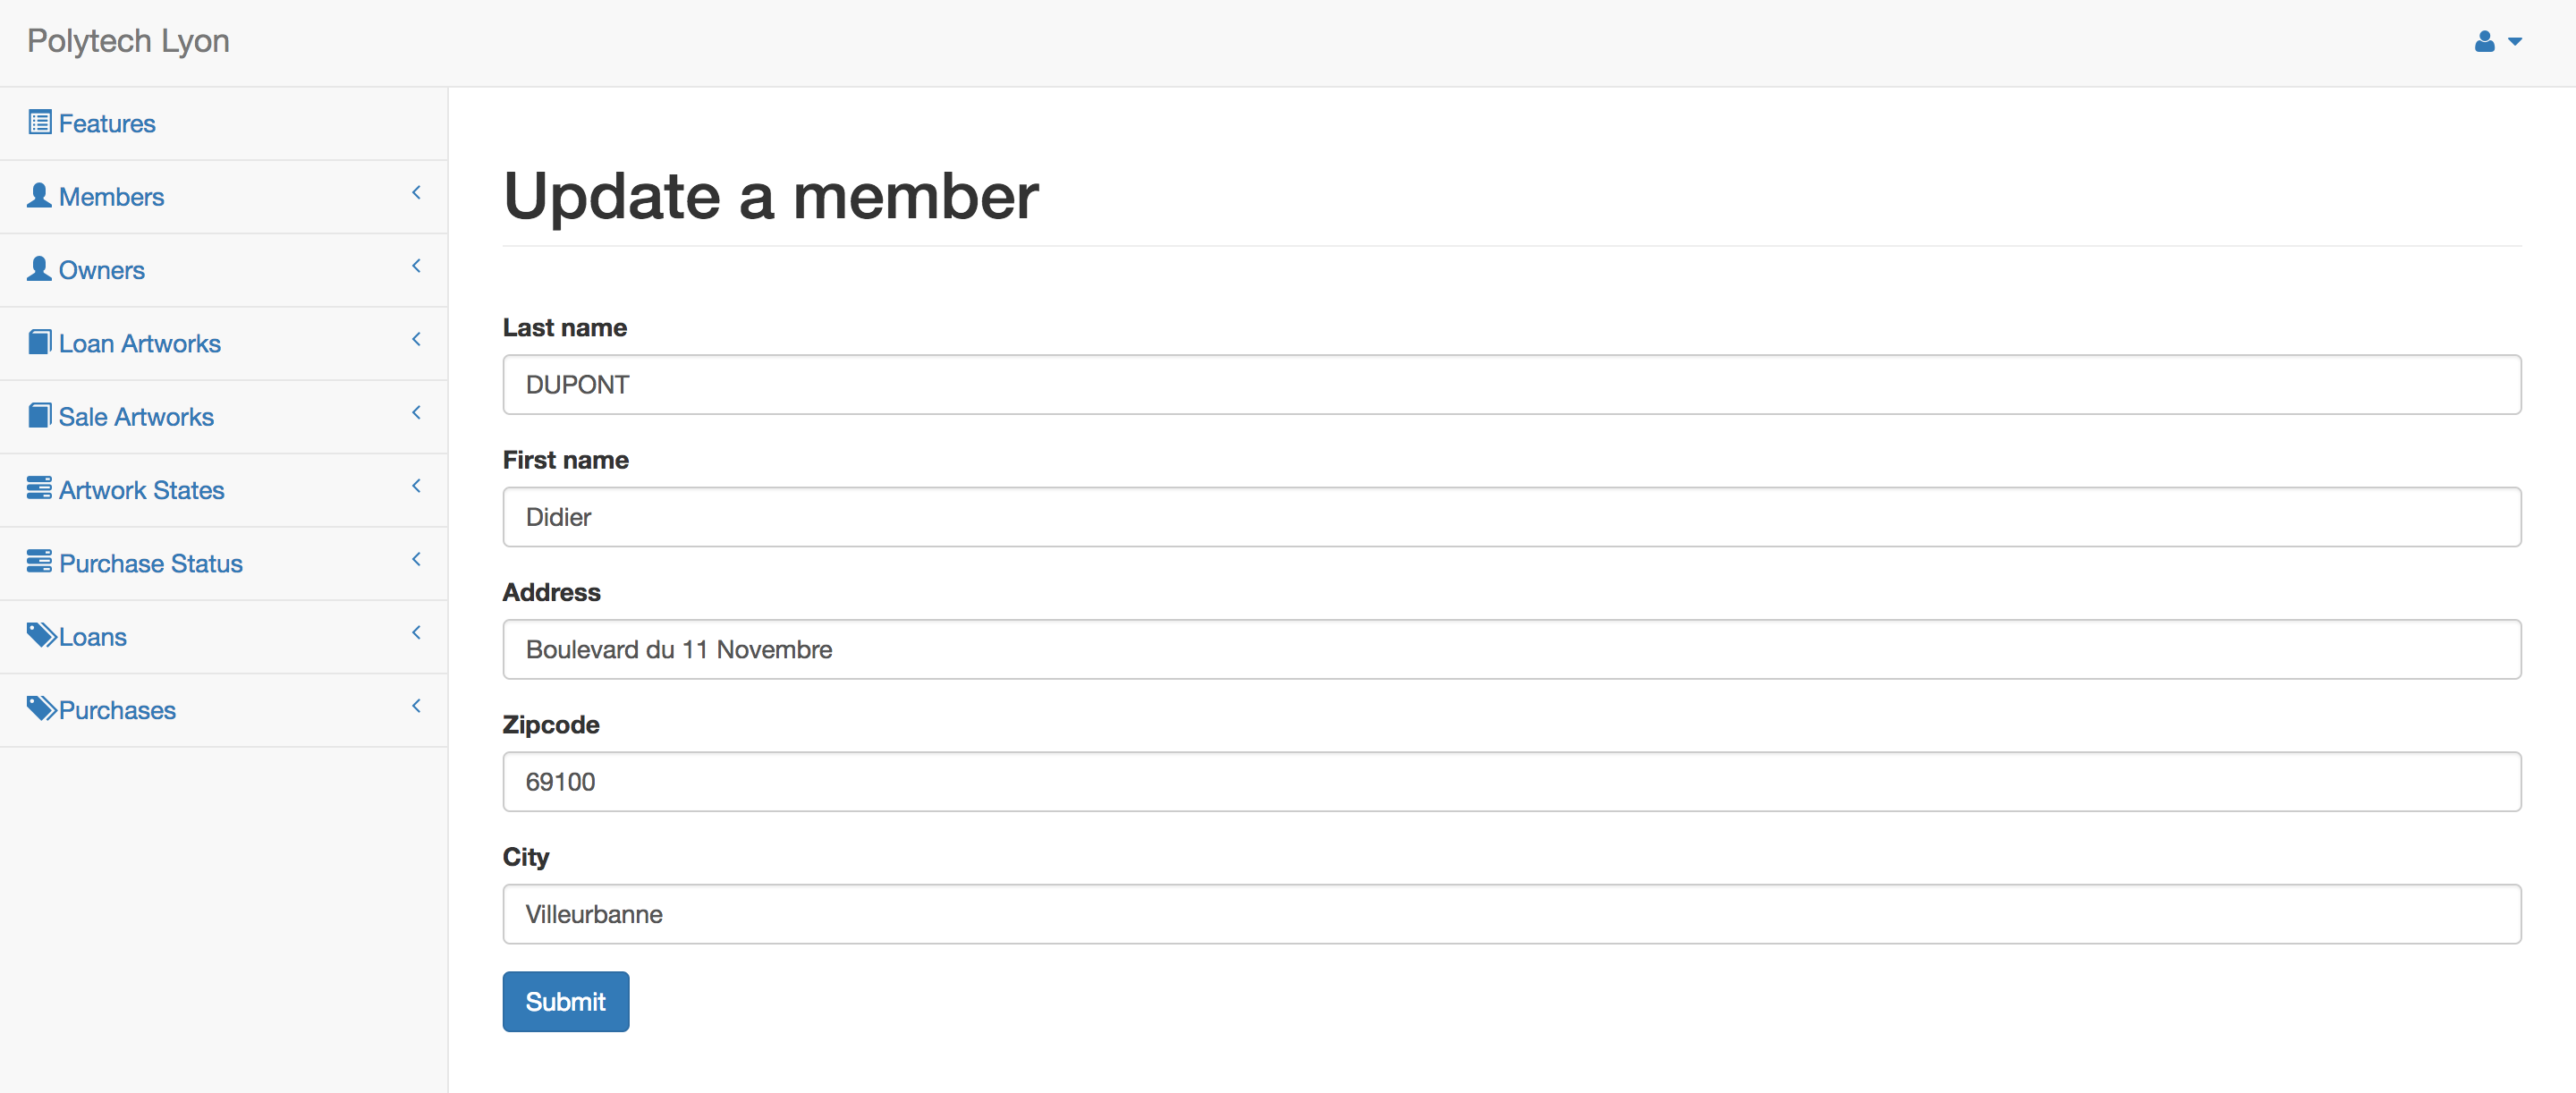Image resolution: width=2576 pixels, height=1093 pixels.
Task: Expand the Members submenu chevron
Action: [x=416, y=193]
